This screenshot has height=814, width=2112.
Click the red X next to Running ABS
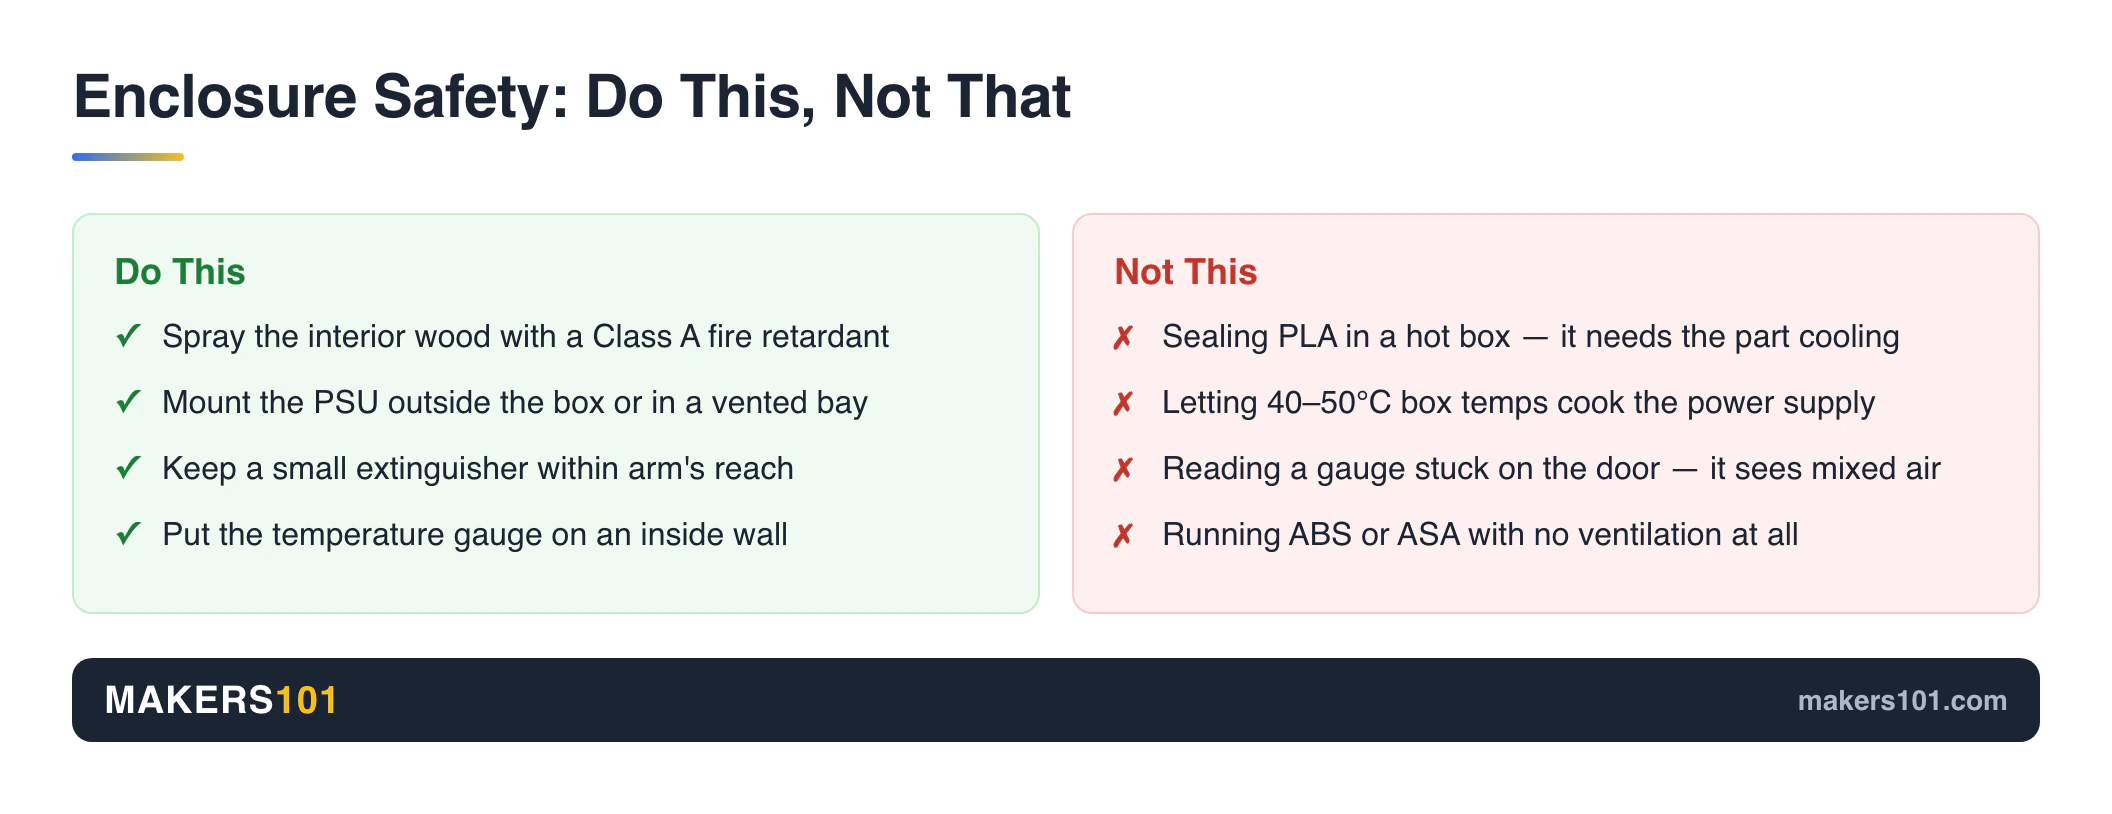tap(1123, 535)
